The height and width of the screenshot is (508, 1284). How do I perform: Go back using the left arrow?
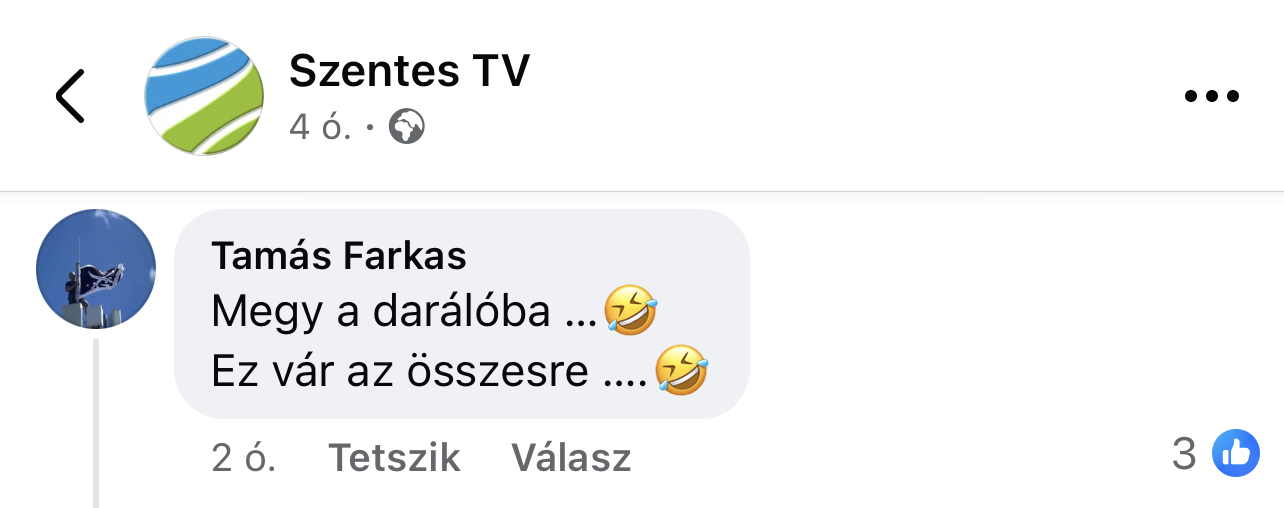(x=70, y=96)
